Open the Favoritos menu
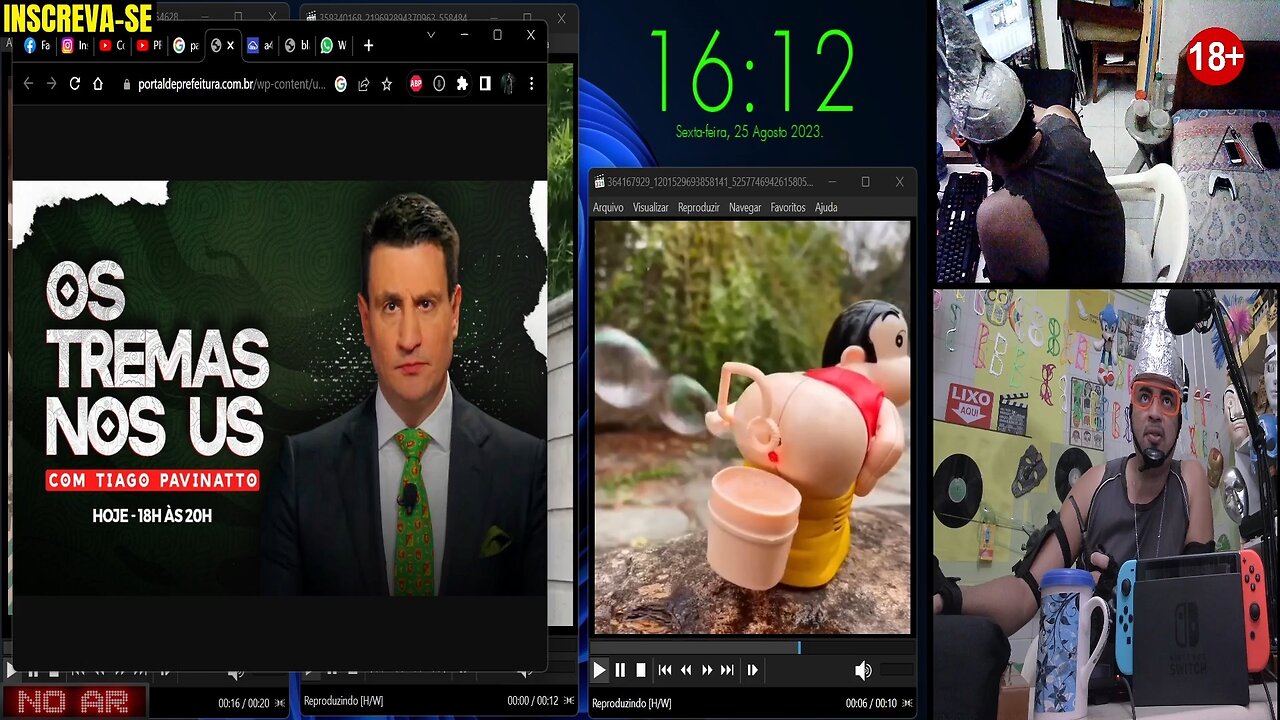Viewport: 1280px width, 720px height. [788, 207]
